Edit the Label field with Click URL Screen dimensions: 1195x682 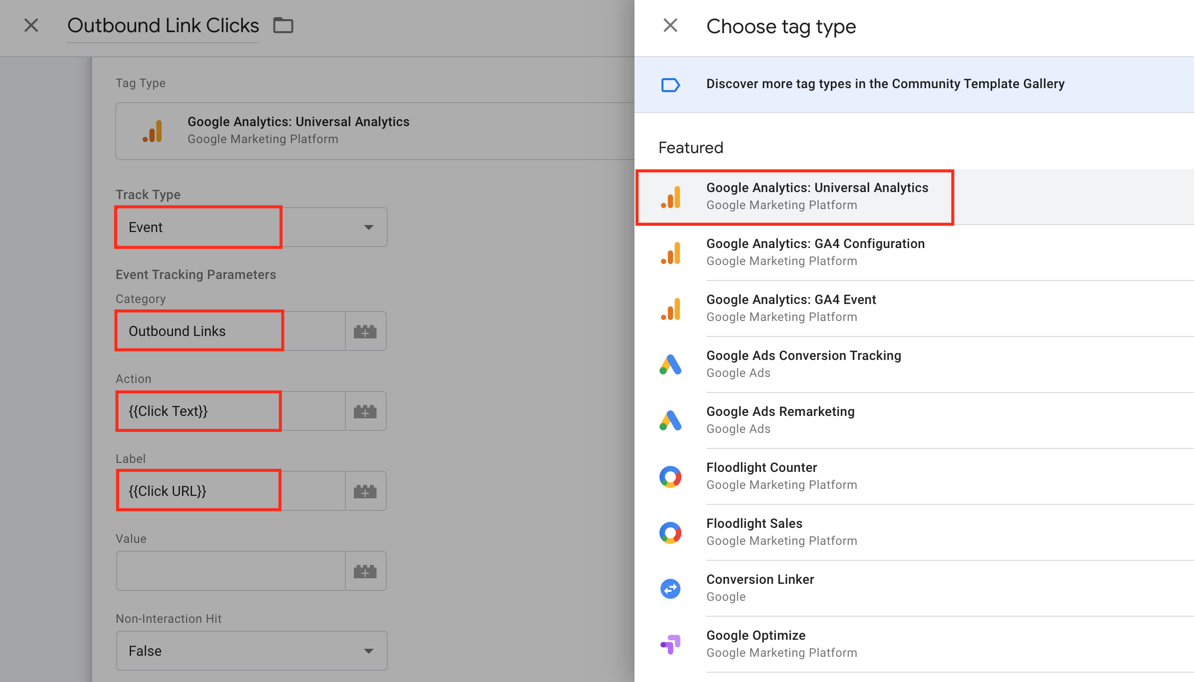230,491
